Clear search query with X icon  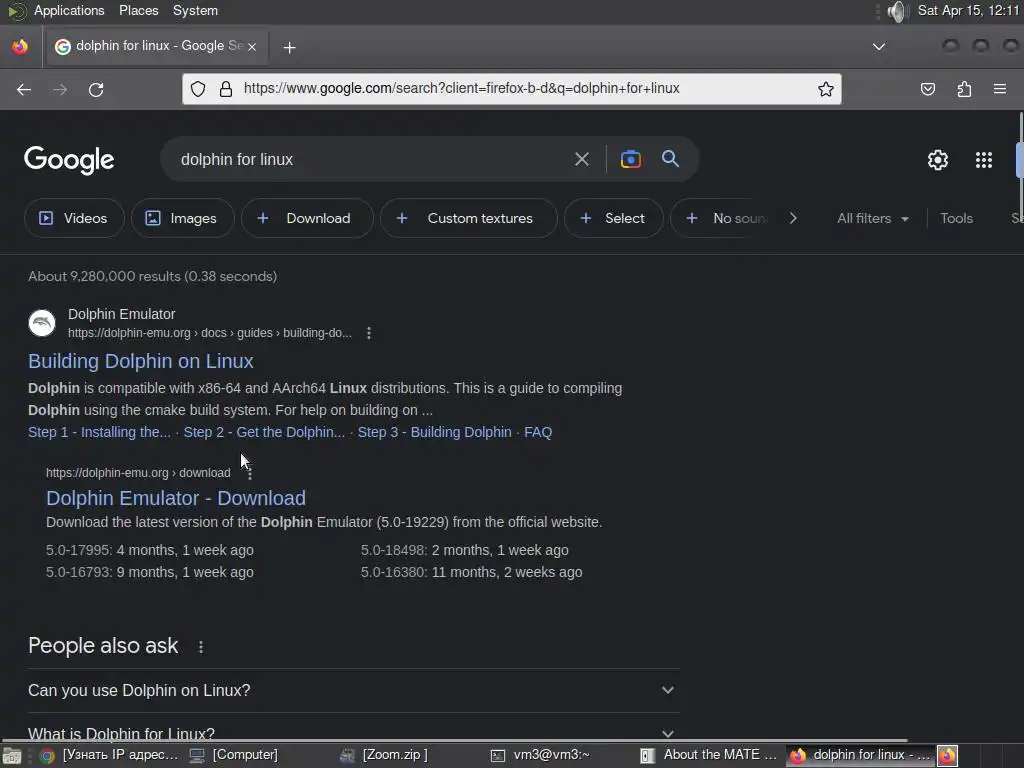(x=581, y=159)
